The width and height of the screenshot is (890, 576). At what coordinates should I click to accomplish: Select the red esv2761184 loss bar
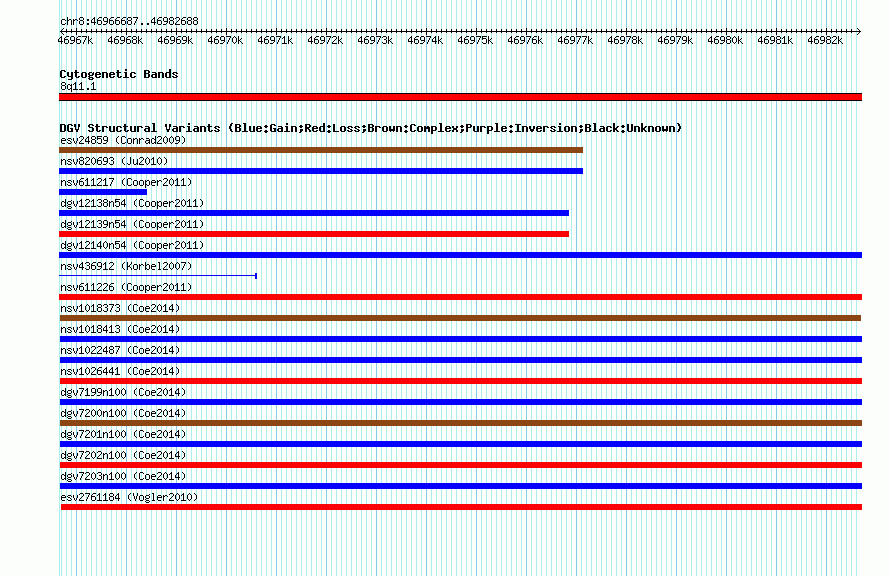click(x=461, y=507)
